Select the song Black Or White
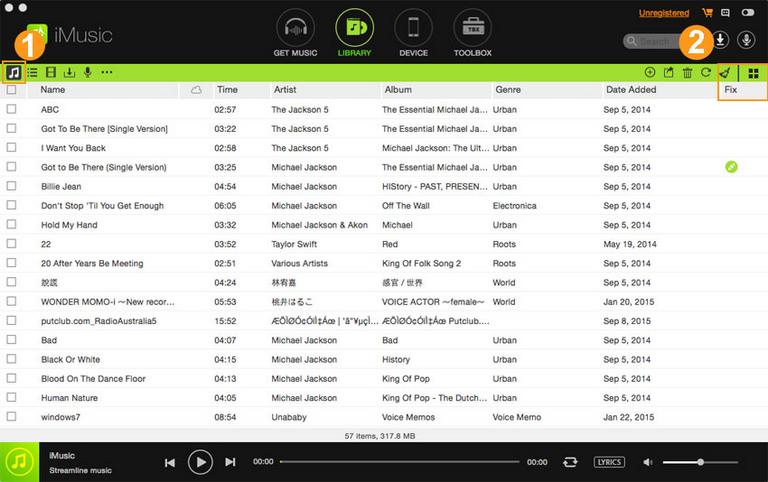The height and width of the screenshot is (482, 768). [x=71, y=360]
